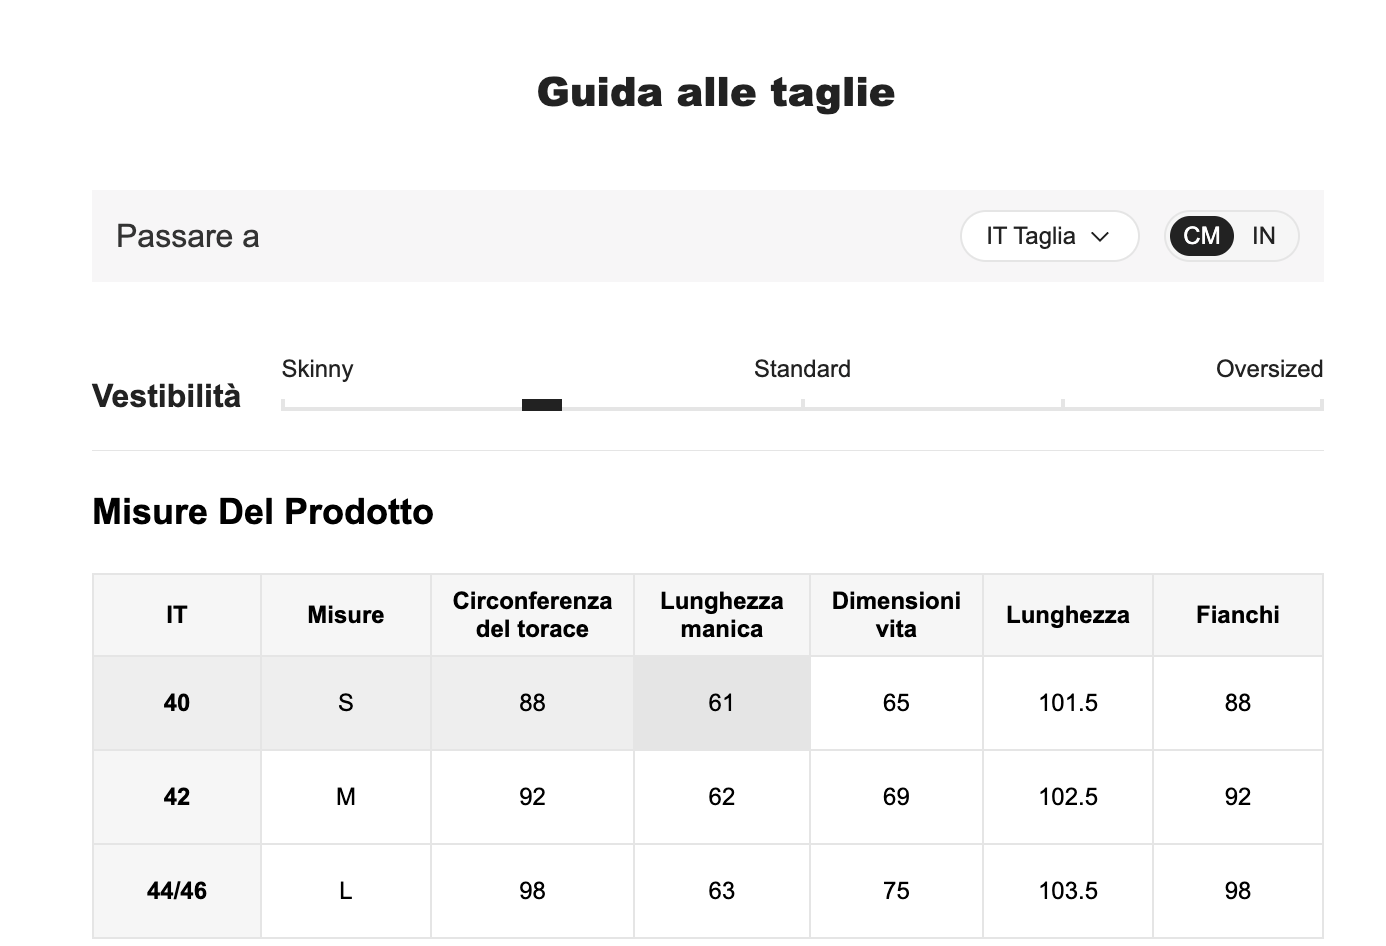Open the IT Taglia size dropdown
Viewport: 1386px width, 946px height.
tap(1048, 236)
